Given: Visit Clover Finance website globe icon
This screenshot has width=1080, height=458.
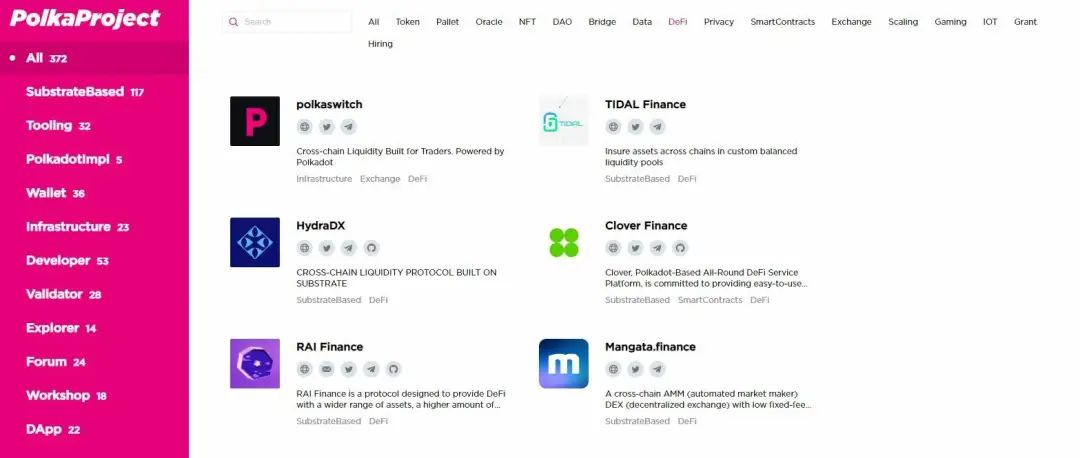Looking at the screenshot, I should 614,248.
